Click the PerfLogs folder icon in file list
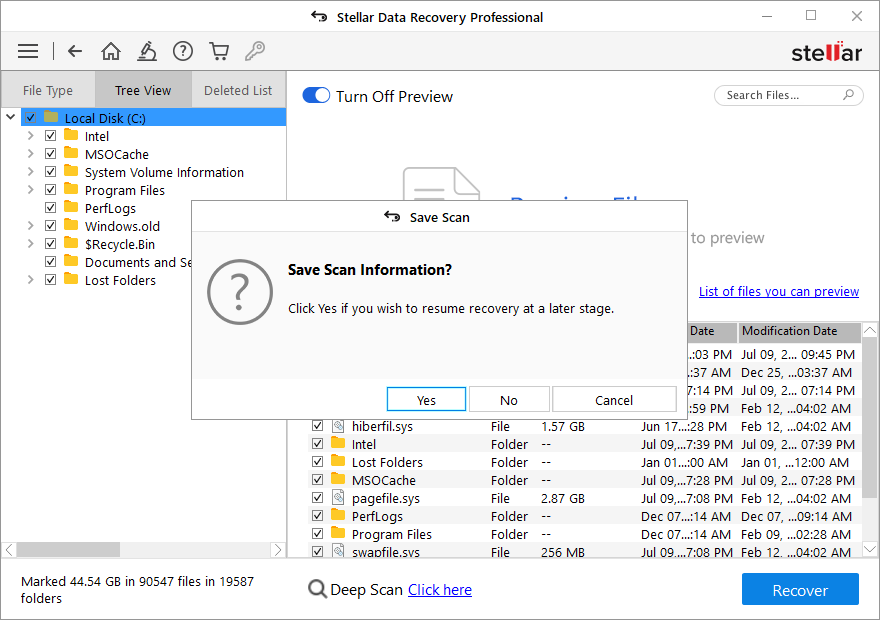Image resolution: width=880 pixels, height=620 pixels. 338,515
